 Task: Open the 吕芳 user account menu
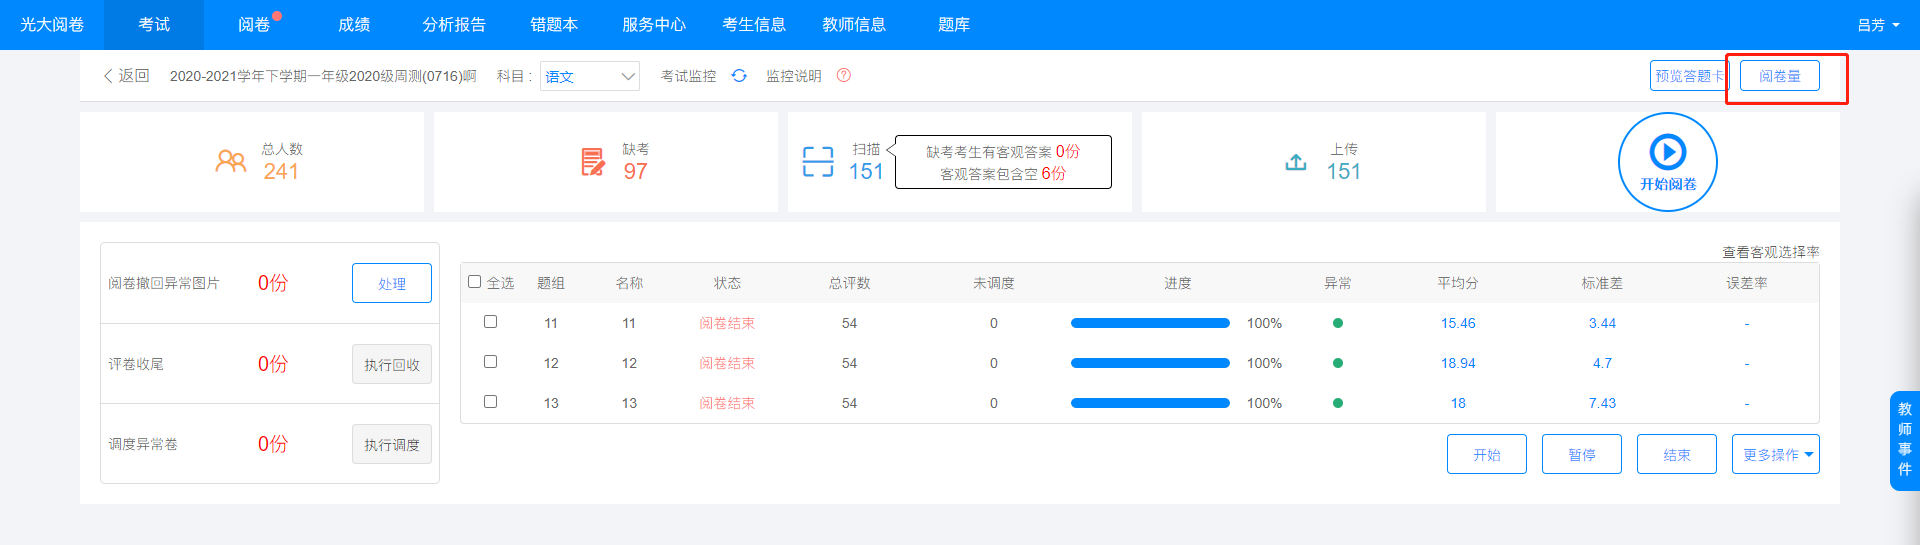tap(1878, 25)
